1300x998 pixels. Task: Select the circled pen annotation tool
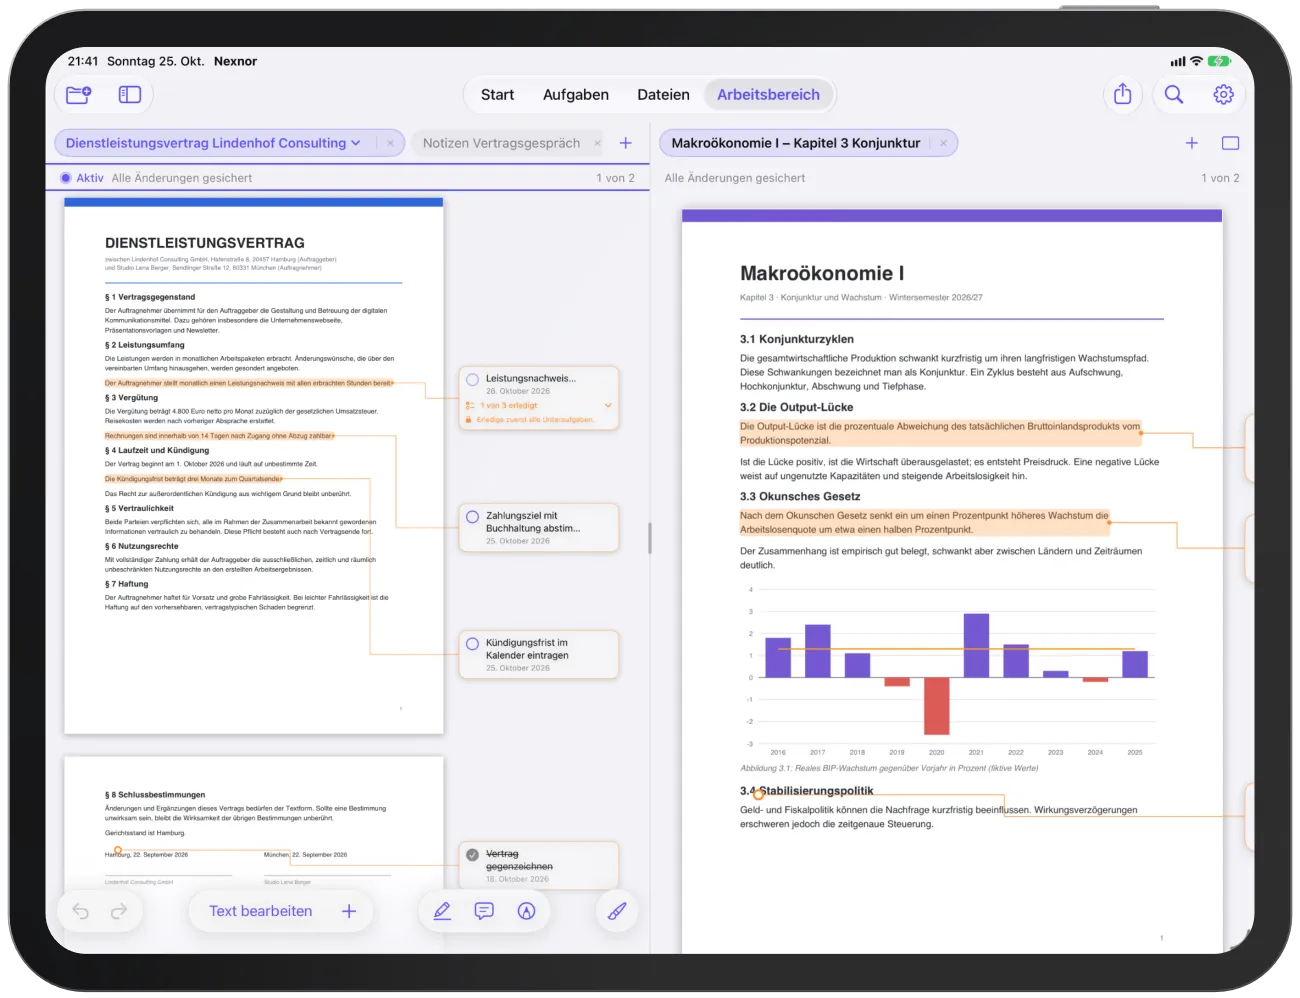coord(527,911)
